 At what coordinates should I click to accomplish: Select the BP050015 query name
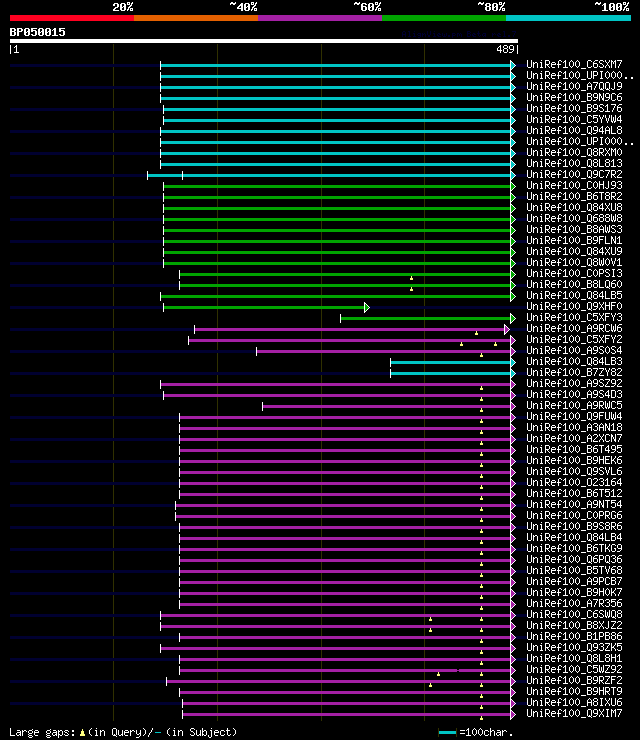click(x=37, y=32)
